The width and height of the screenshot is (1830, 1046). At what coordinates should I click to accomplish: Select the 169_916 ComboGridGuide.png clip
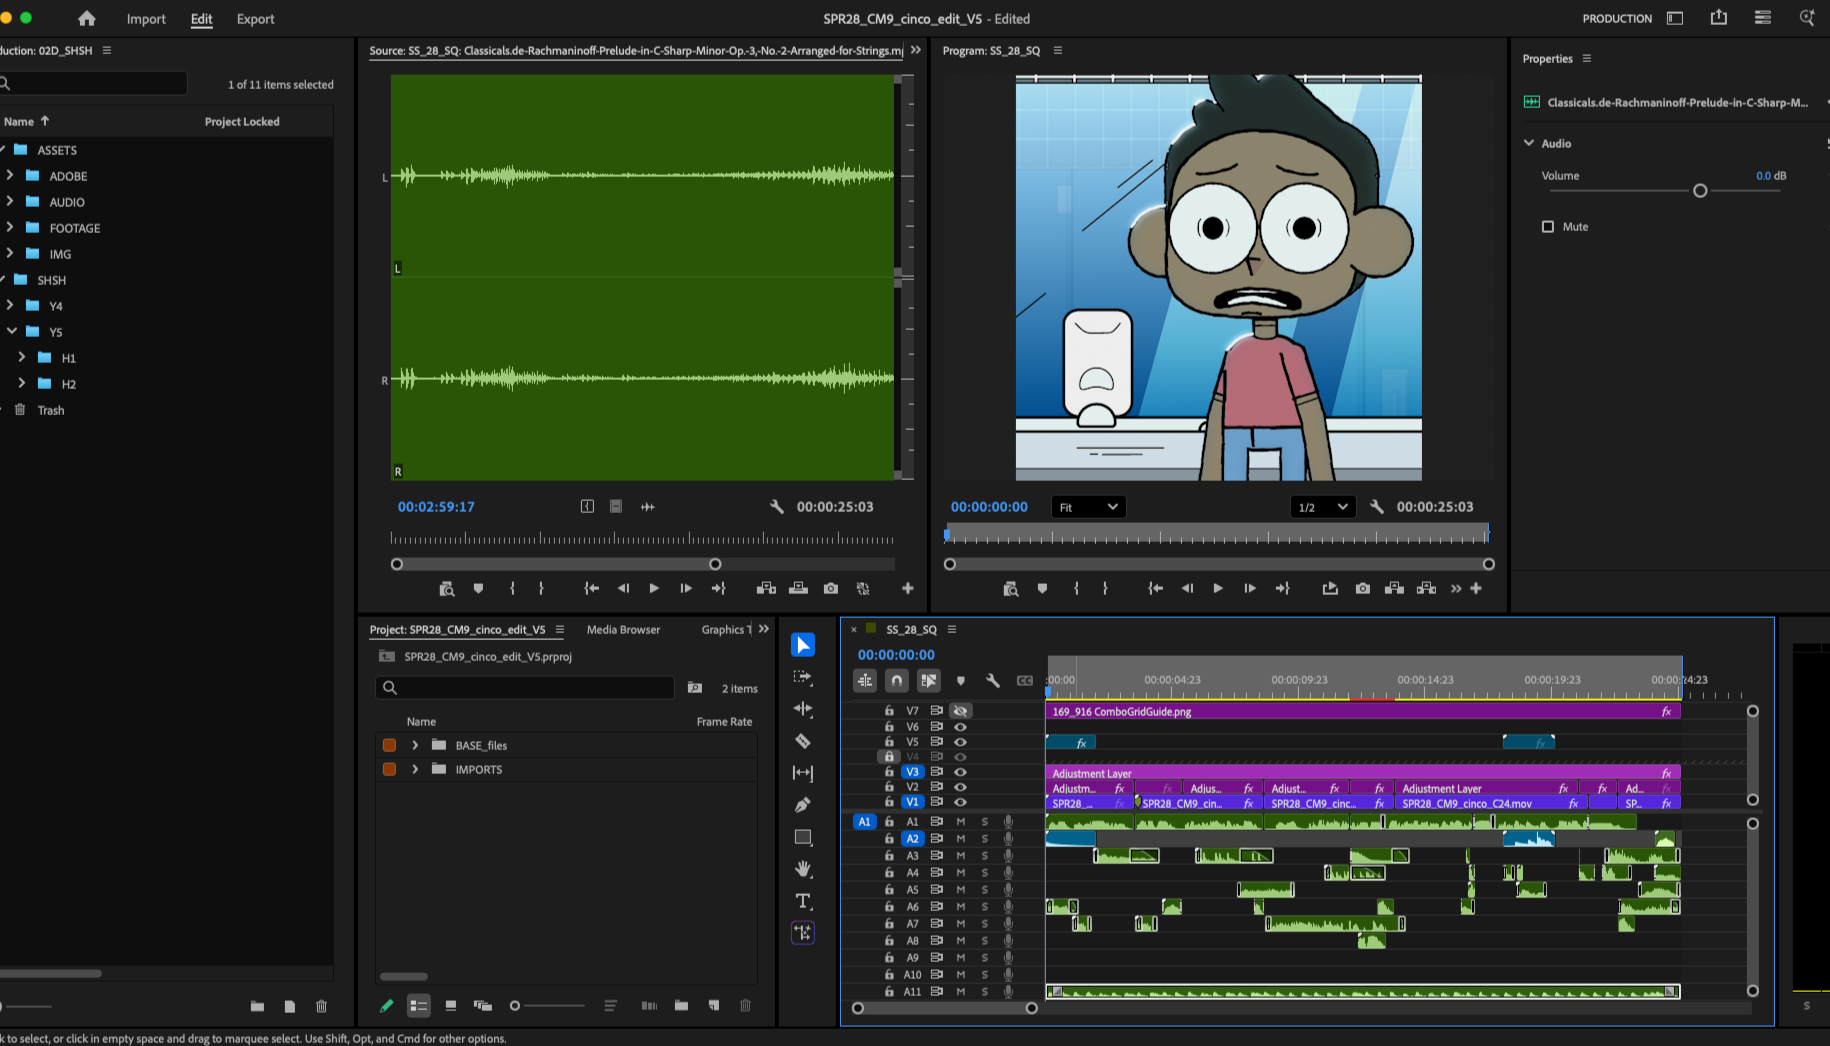(x=1363, y=711)
